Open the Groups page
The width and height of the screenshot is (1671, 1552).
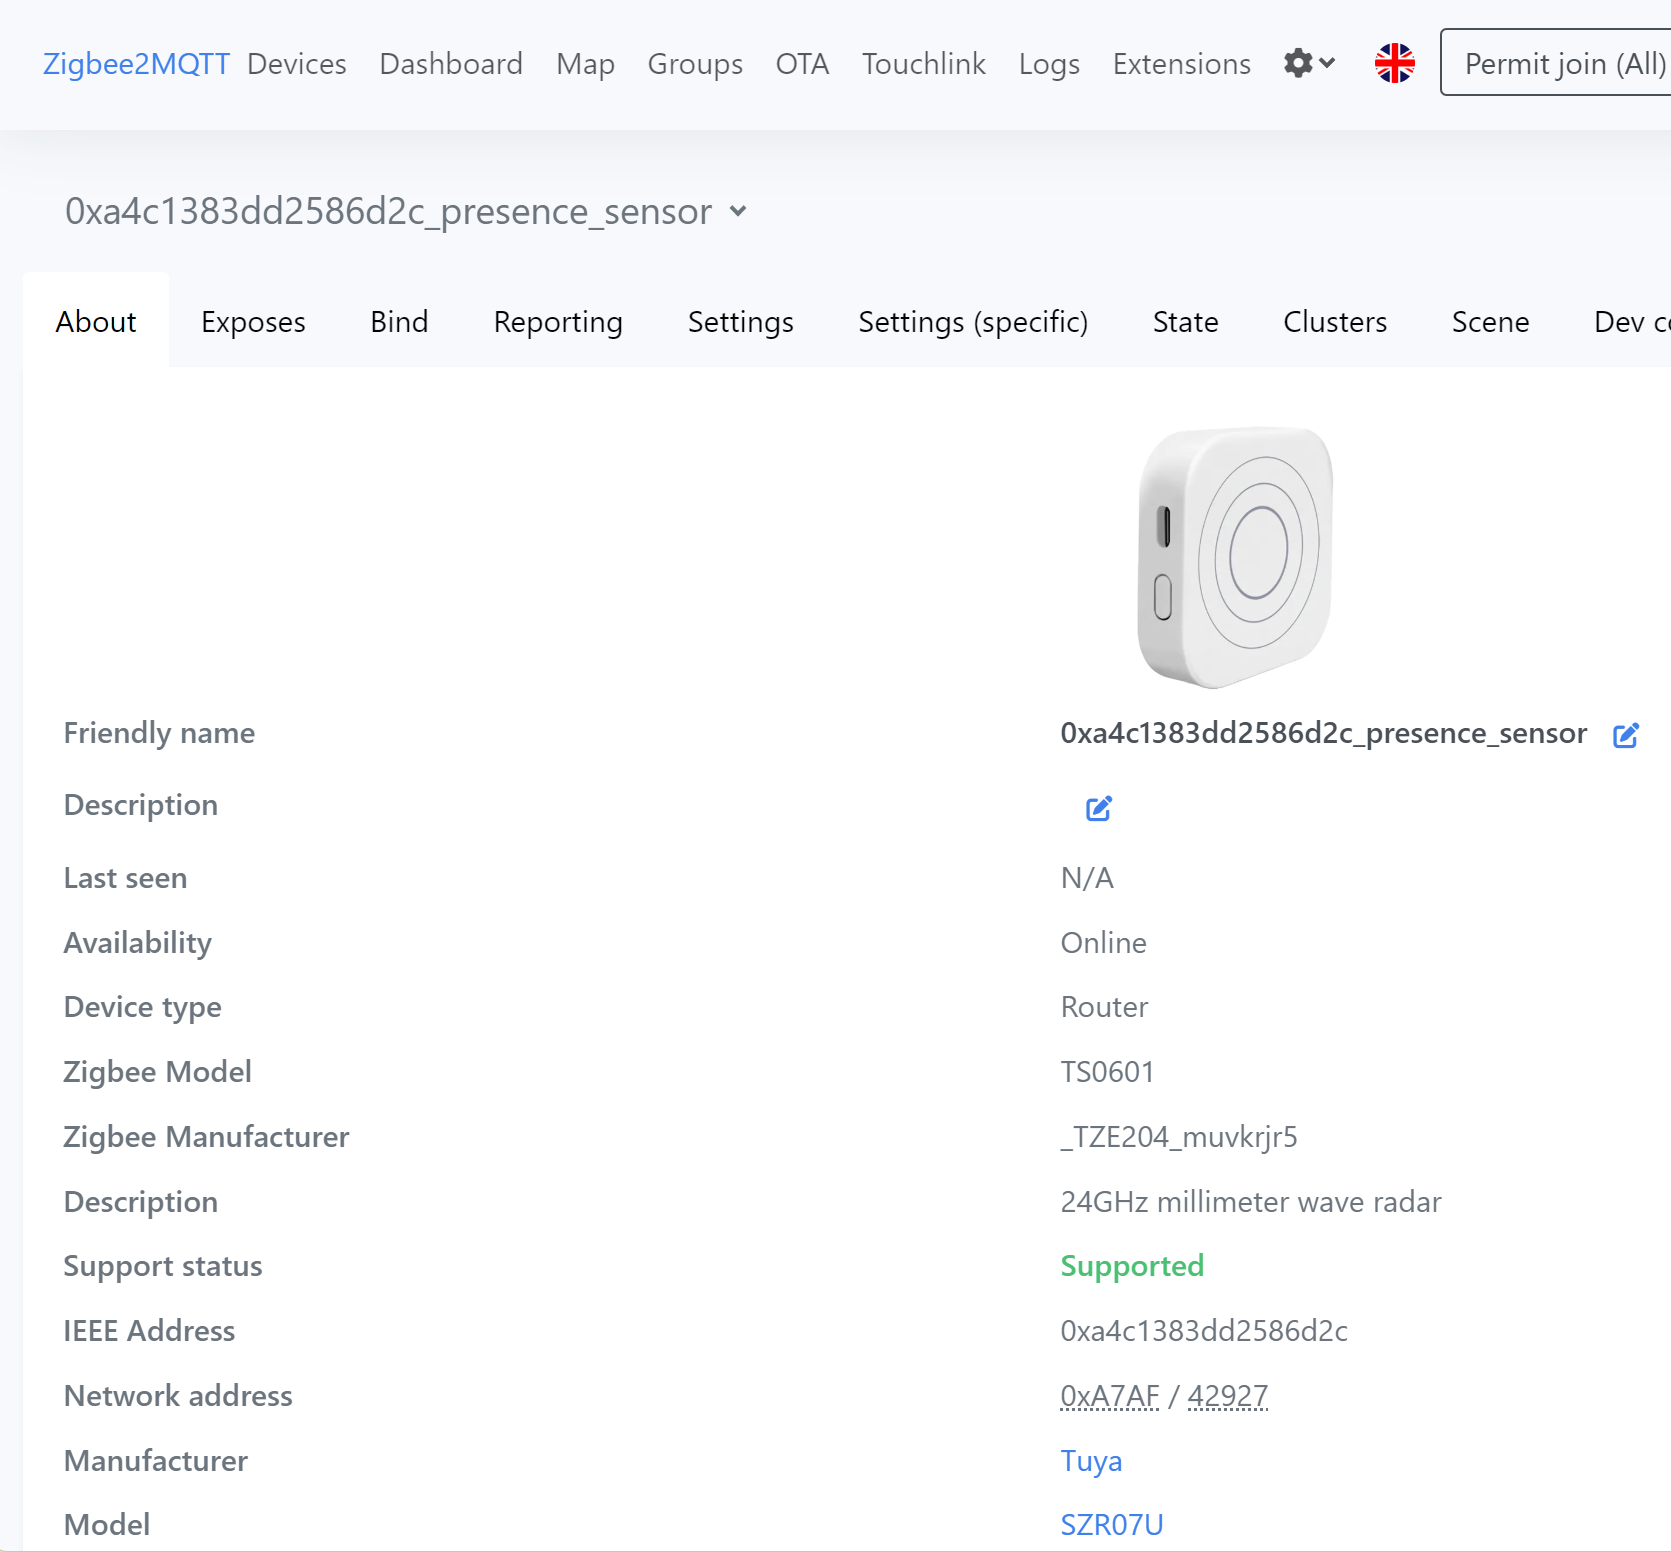pos(695,63)
